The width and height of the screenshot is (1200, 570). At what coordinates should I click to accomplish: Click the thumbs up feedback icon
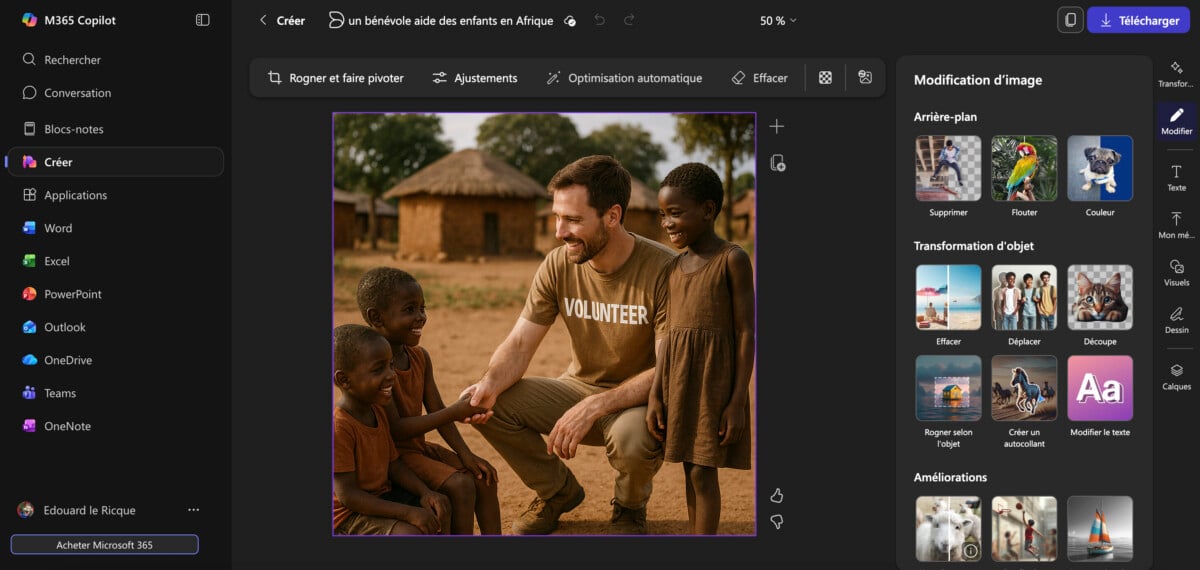tap(777, 496)
